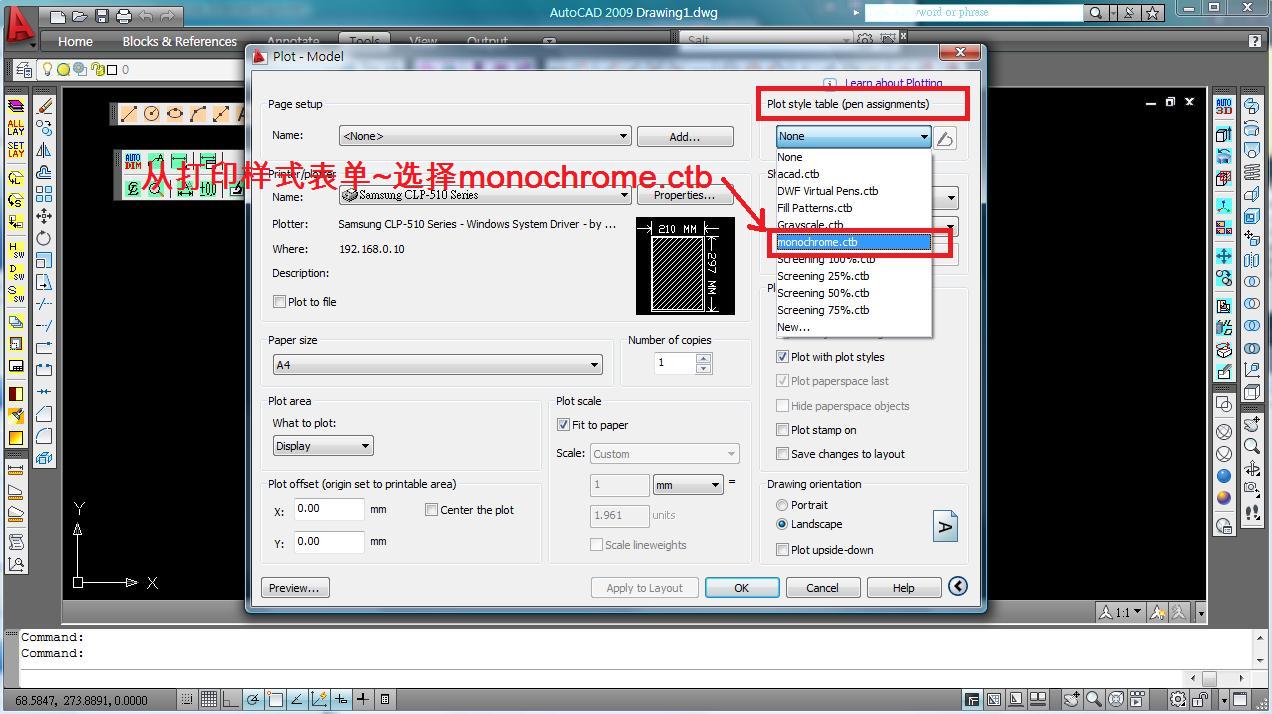
Task: Open the Printer/plotter Name dropdown
Action: [485, 195]
